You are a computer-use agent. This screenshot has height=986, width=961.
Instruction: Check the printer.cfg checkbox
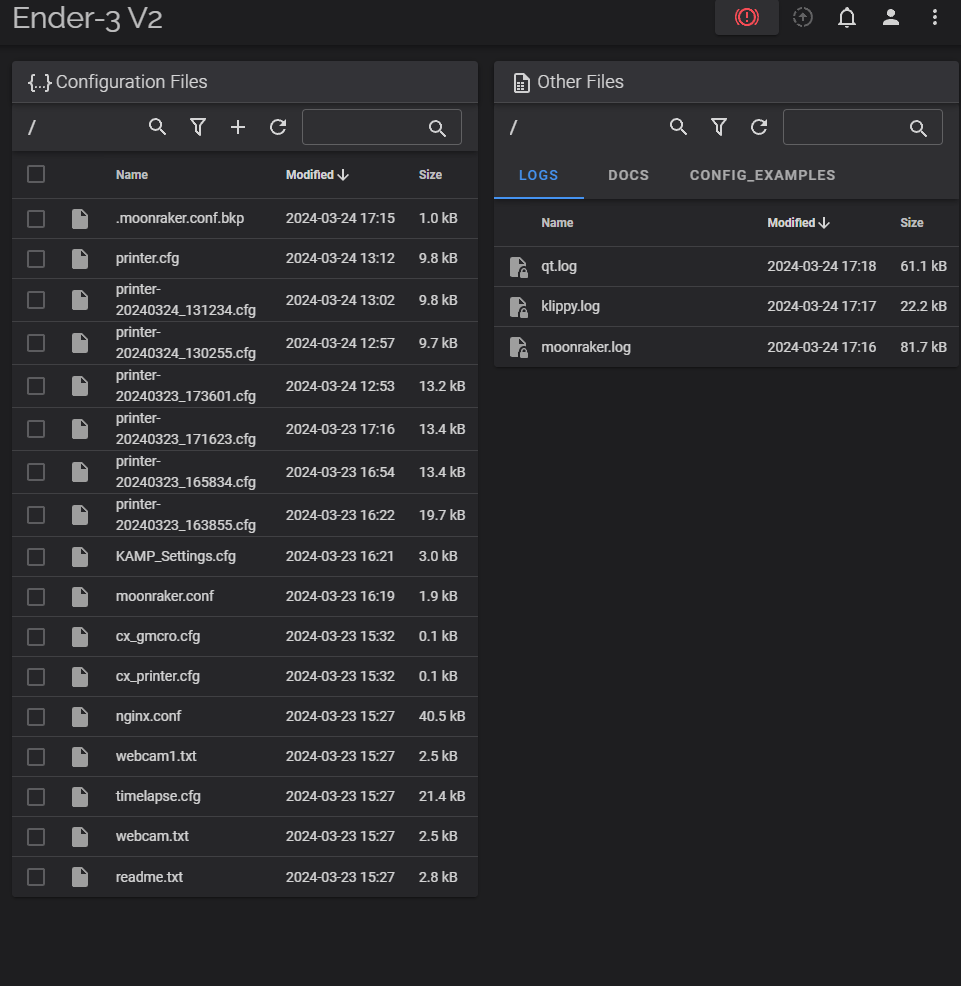(x=36, y=258)
